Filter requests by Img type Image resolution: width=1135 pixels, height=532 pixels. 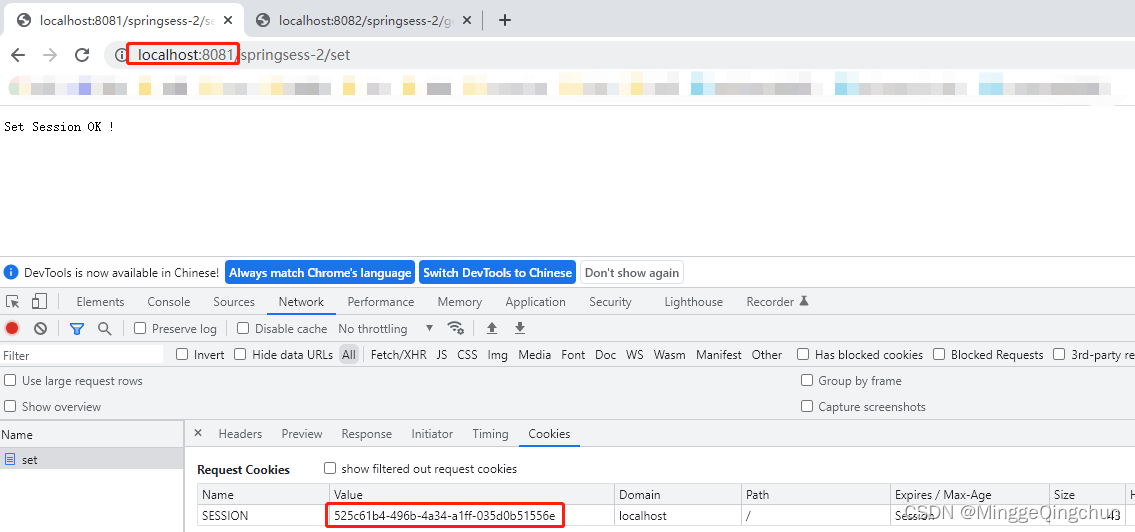point(498,355)
